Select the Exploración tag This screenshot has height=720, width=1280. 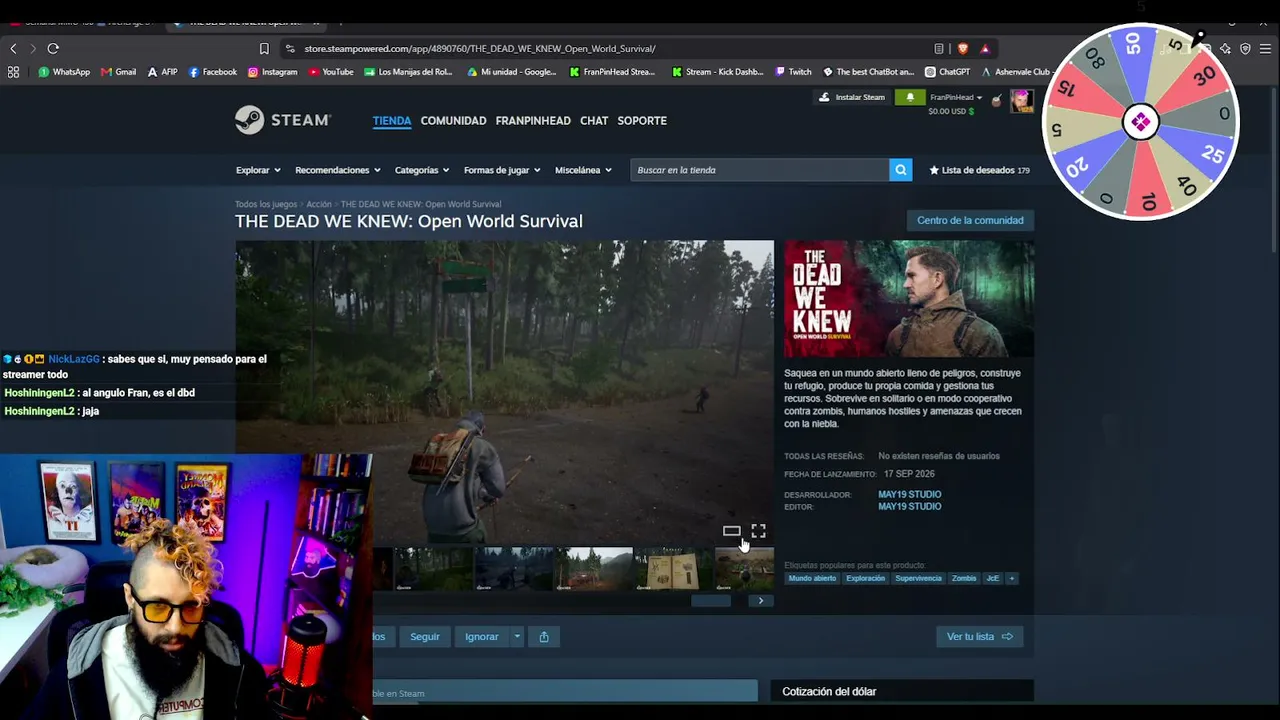(x=865, y=578)
